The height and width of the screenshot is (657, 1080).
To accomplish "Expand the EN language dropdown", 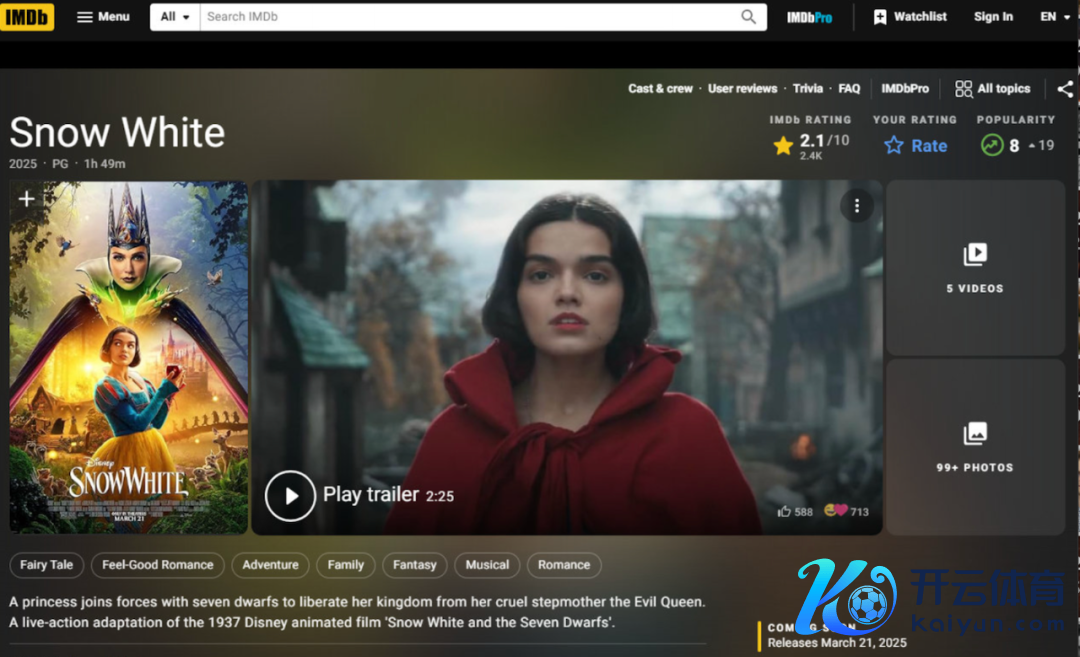I will pyautogui.click(x=1055, y=17).
